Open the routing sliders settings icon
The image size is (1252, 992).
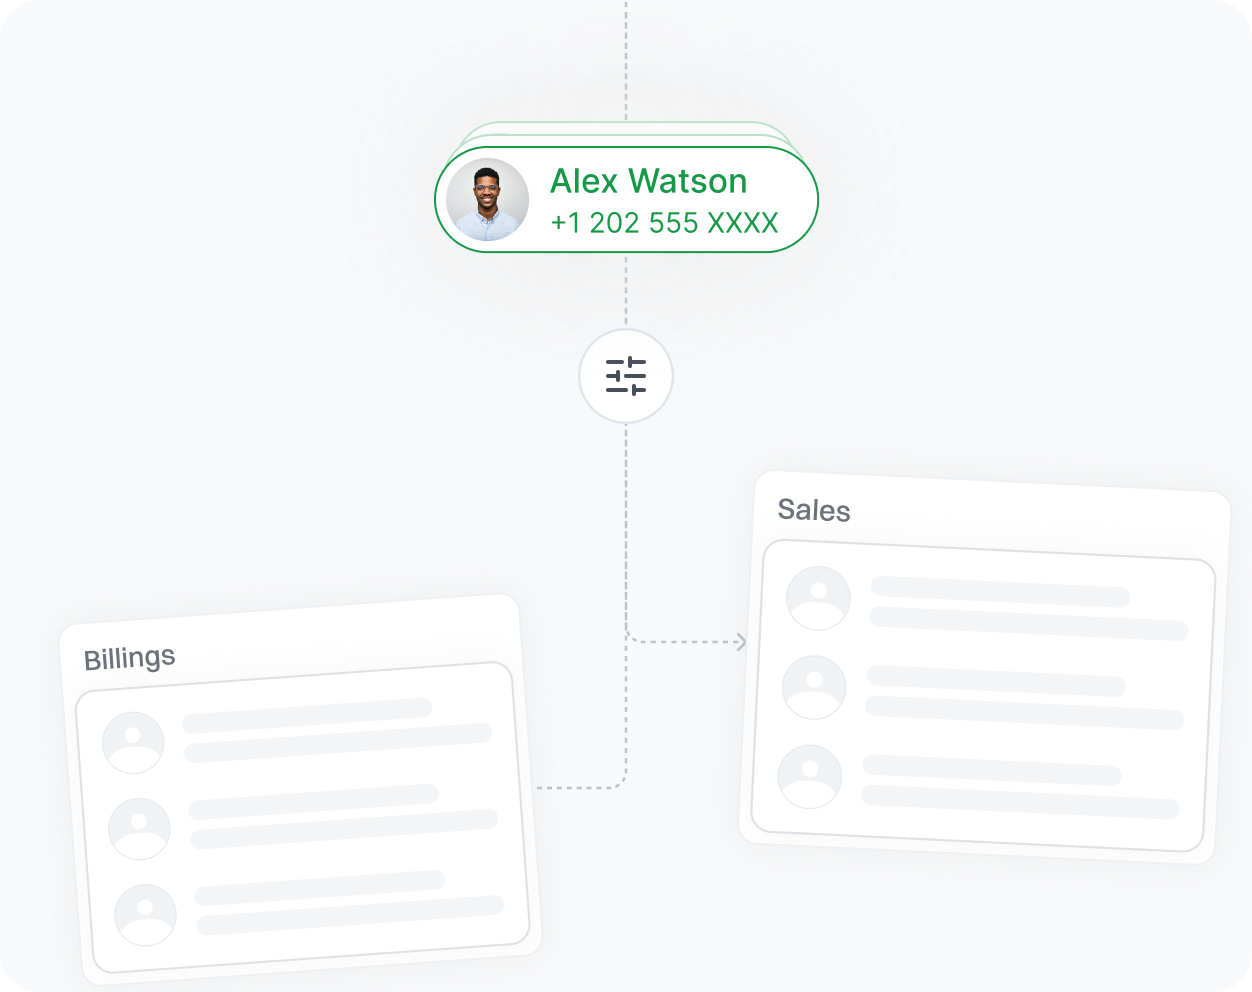626,376
